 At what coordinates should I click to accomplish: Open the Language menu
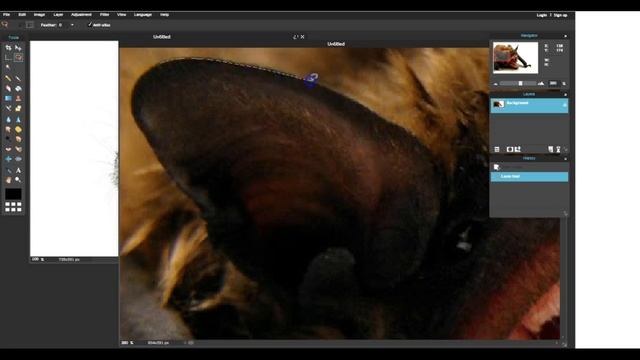[143, 15]
